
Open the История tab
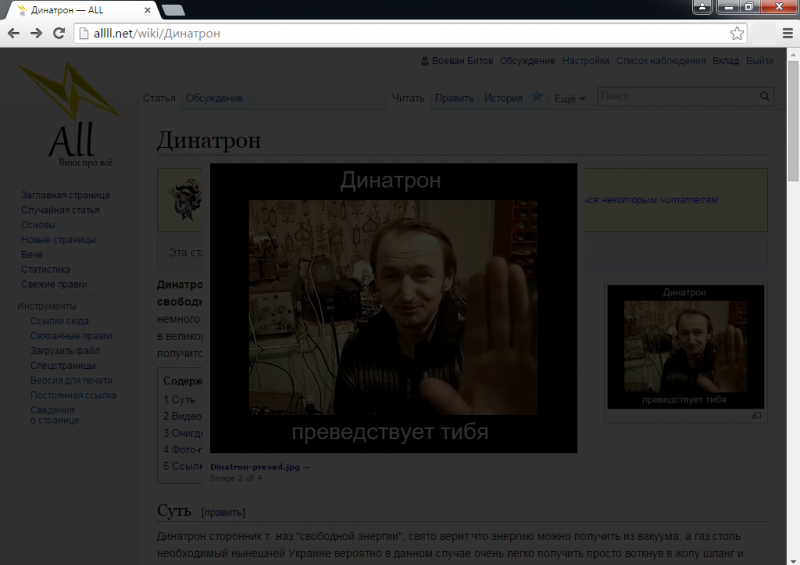(x=503, y=98)
